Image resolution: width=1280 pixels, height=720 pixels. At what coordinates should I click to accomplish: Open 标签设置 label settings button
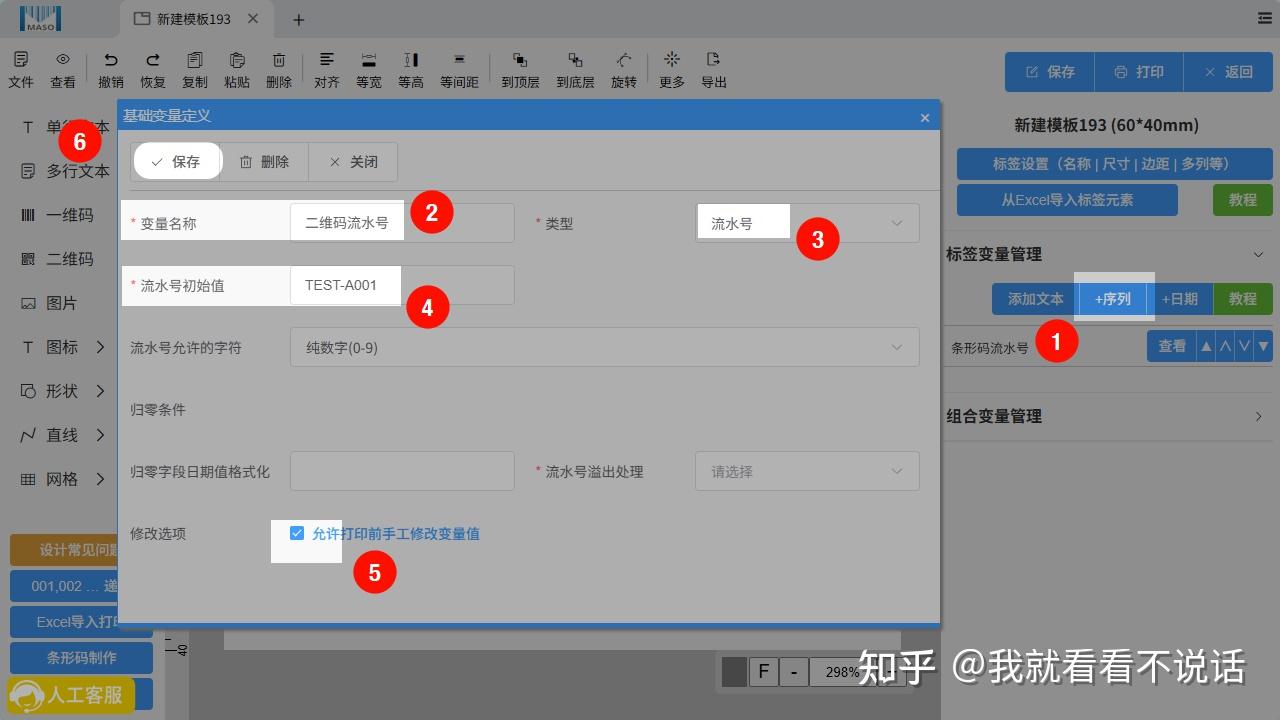coord(1115,163)
